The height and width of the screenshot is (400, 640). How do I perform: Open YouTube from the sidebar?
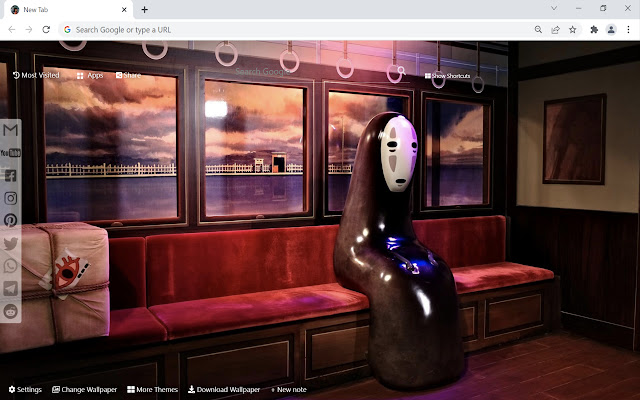click(10, 153)
